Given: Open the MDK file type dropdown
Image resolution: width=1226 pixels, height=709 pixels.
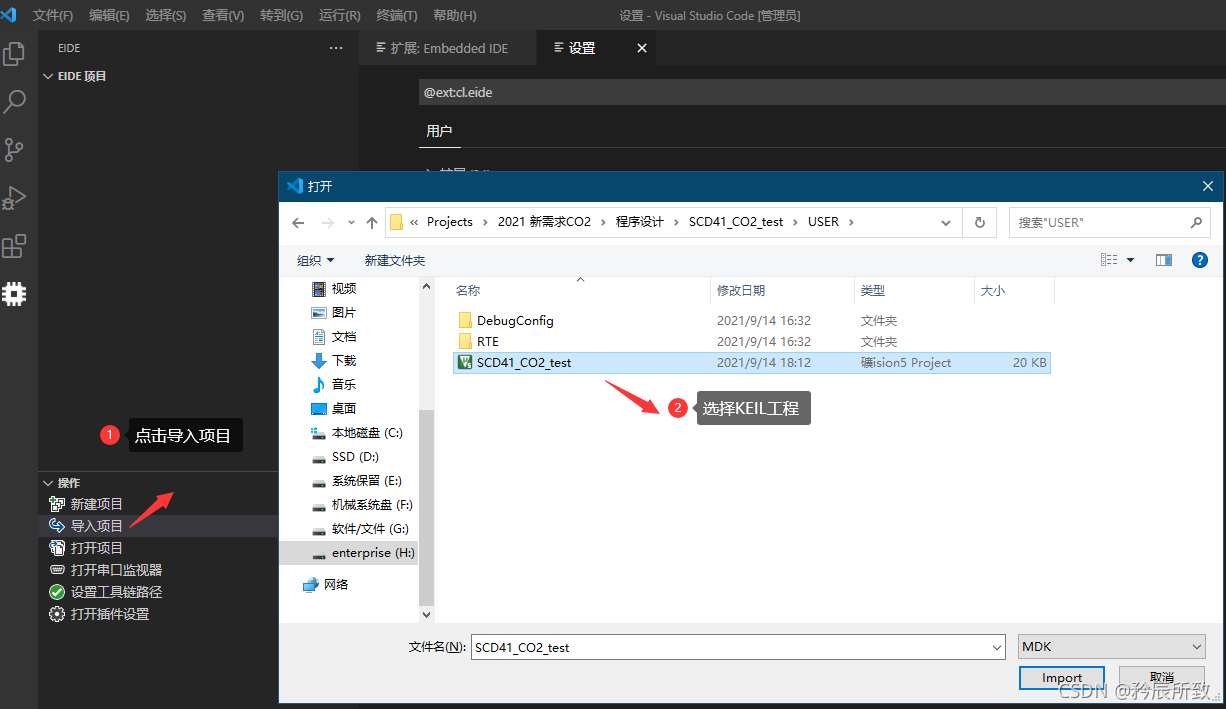Looking at the screenshot, I should click(1112, 647).
